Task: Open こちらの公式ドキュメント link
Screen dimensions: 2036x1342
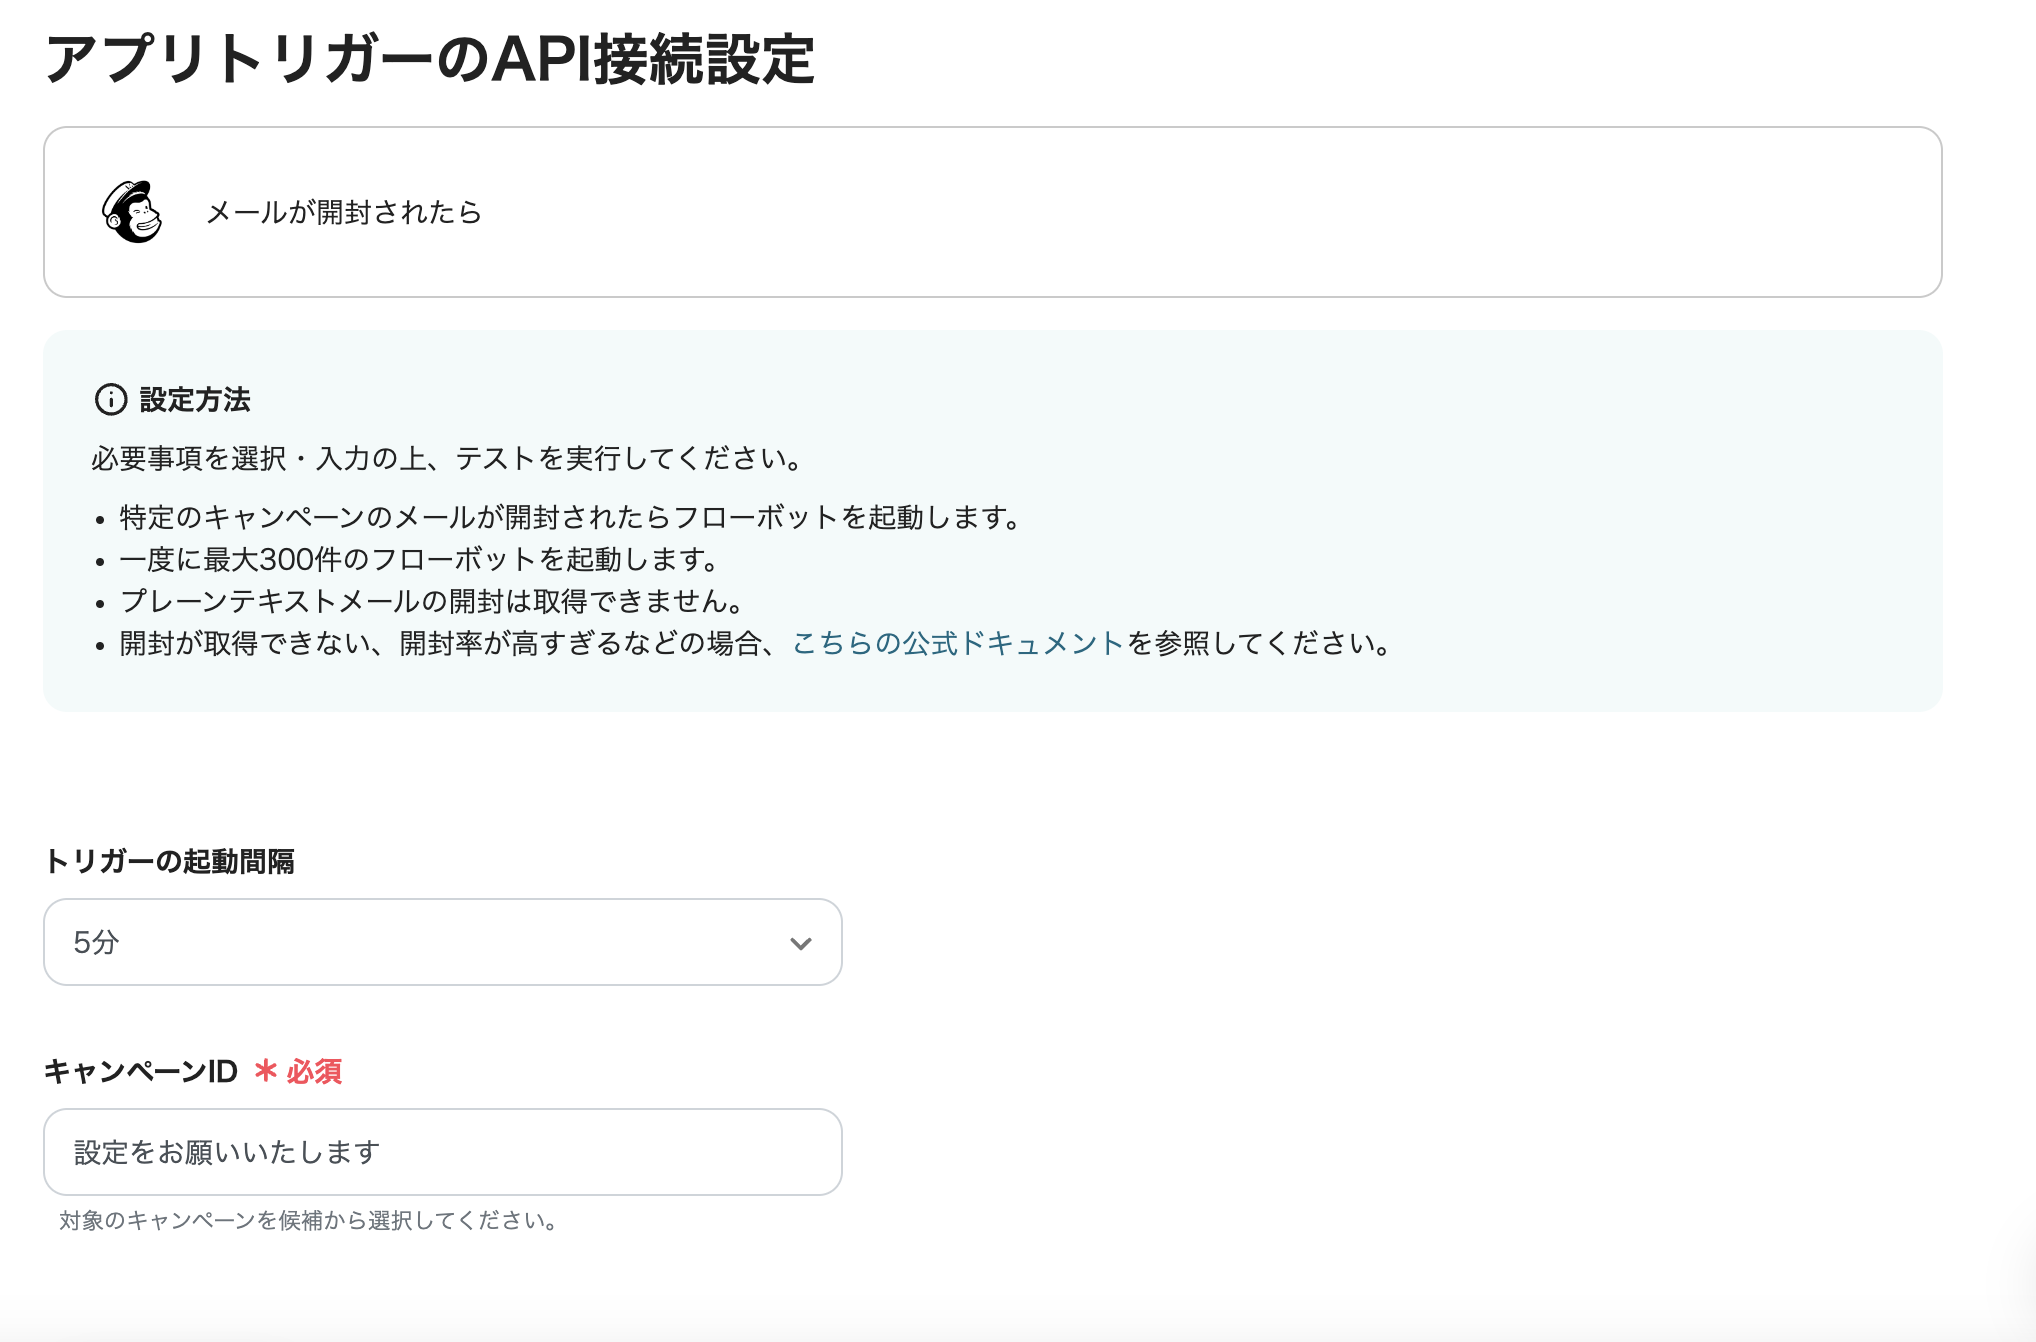Action: pyautogui.click(x=957, y=645)
